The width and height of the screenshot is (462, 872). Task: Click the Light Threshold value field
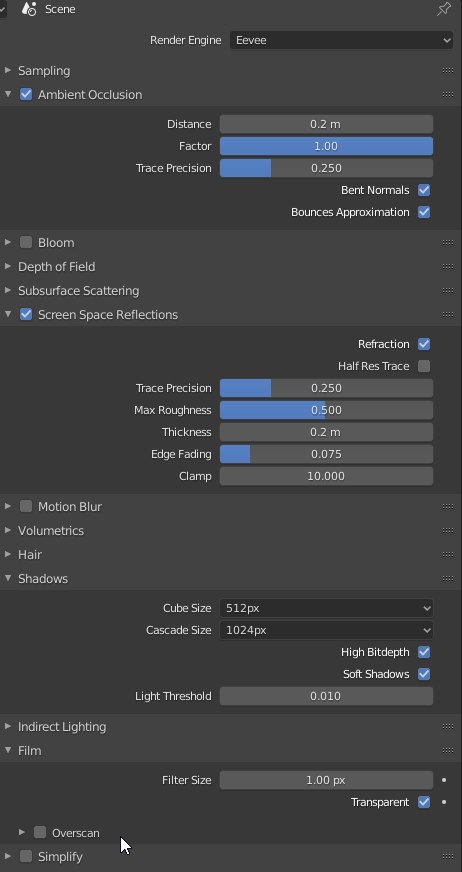point(326,696)
